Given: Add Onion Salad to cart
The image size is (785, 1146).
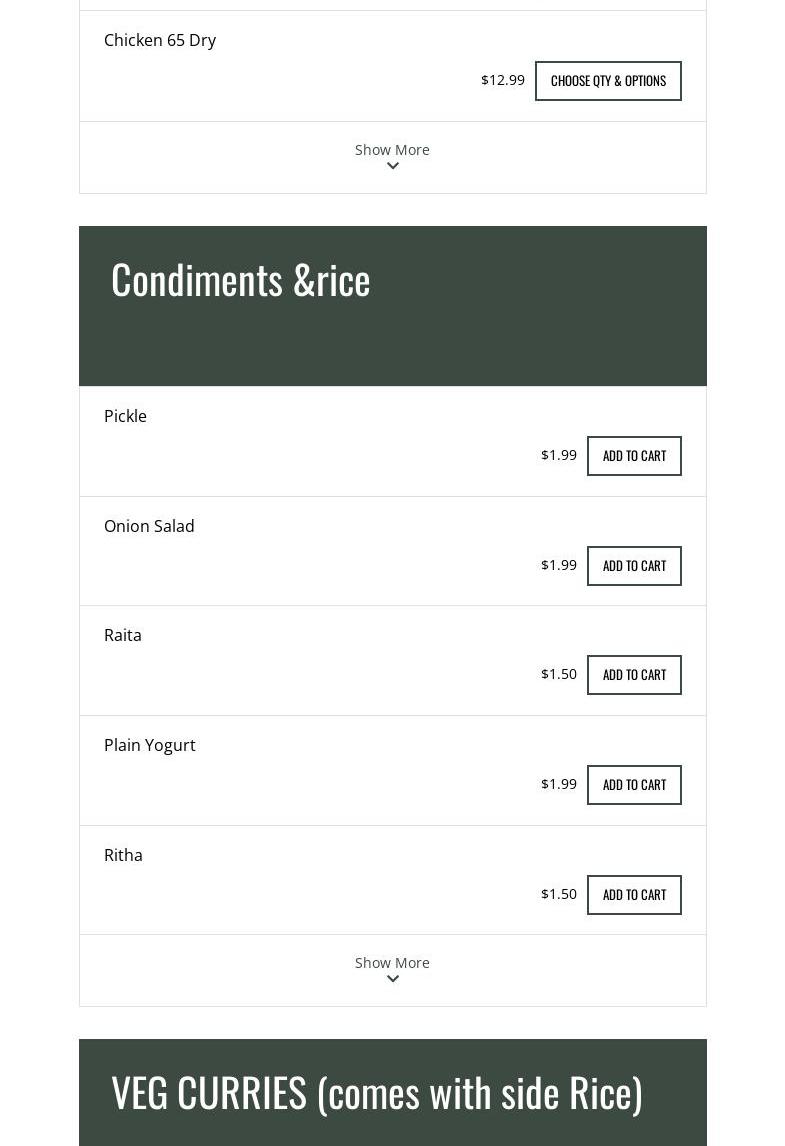Looking at the screenshot, I should pos(634,566).
